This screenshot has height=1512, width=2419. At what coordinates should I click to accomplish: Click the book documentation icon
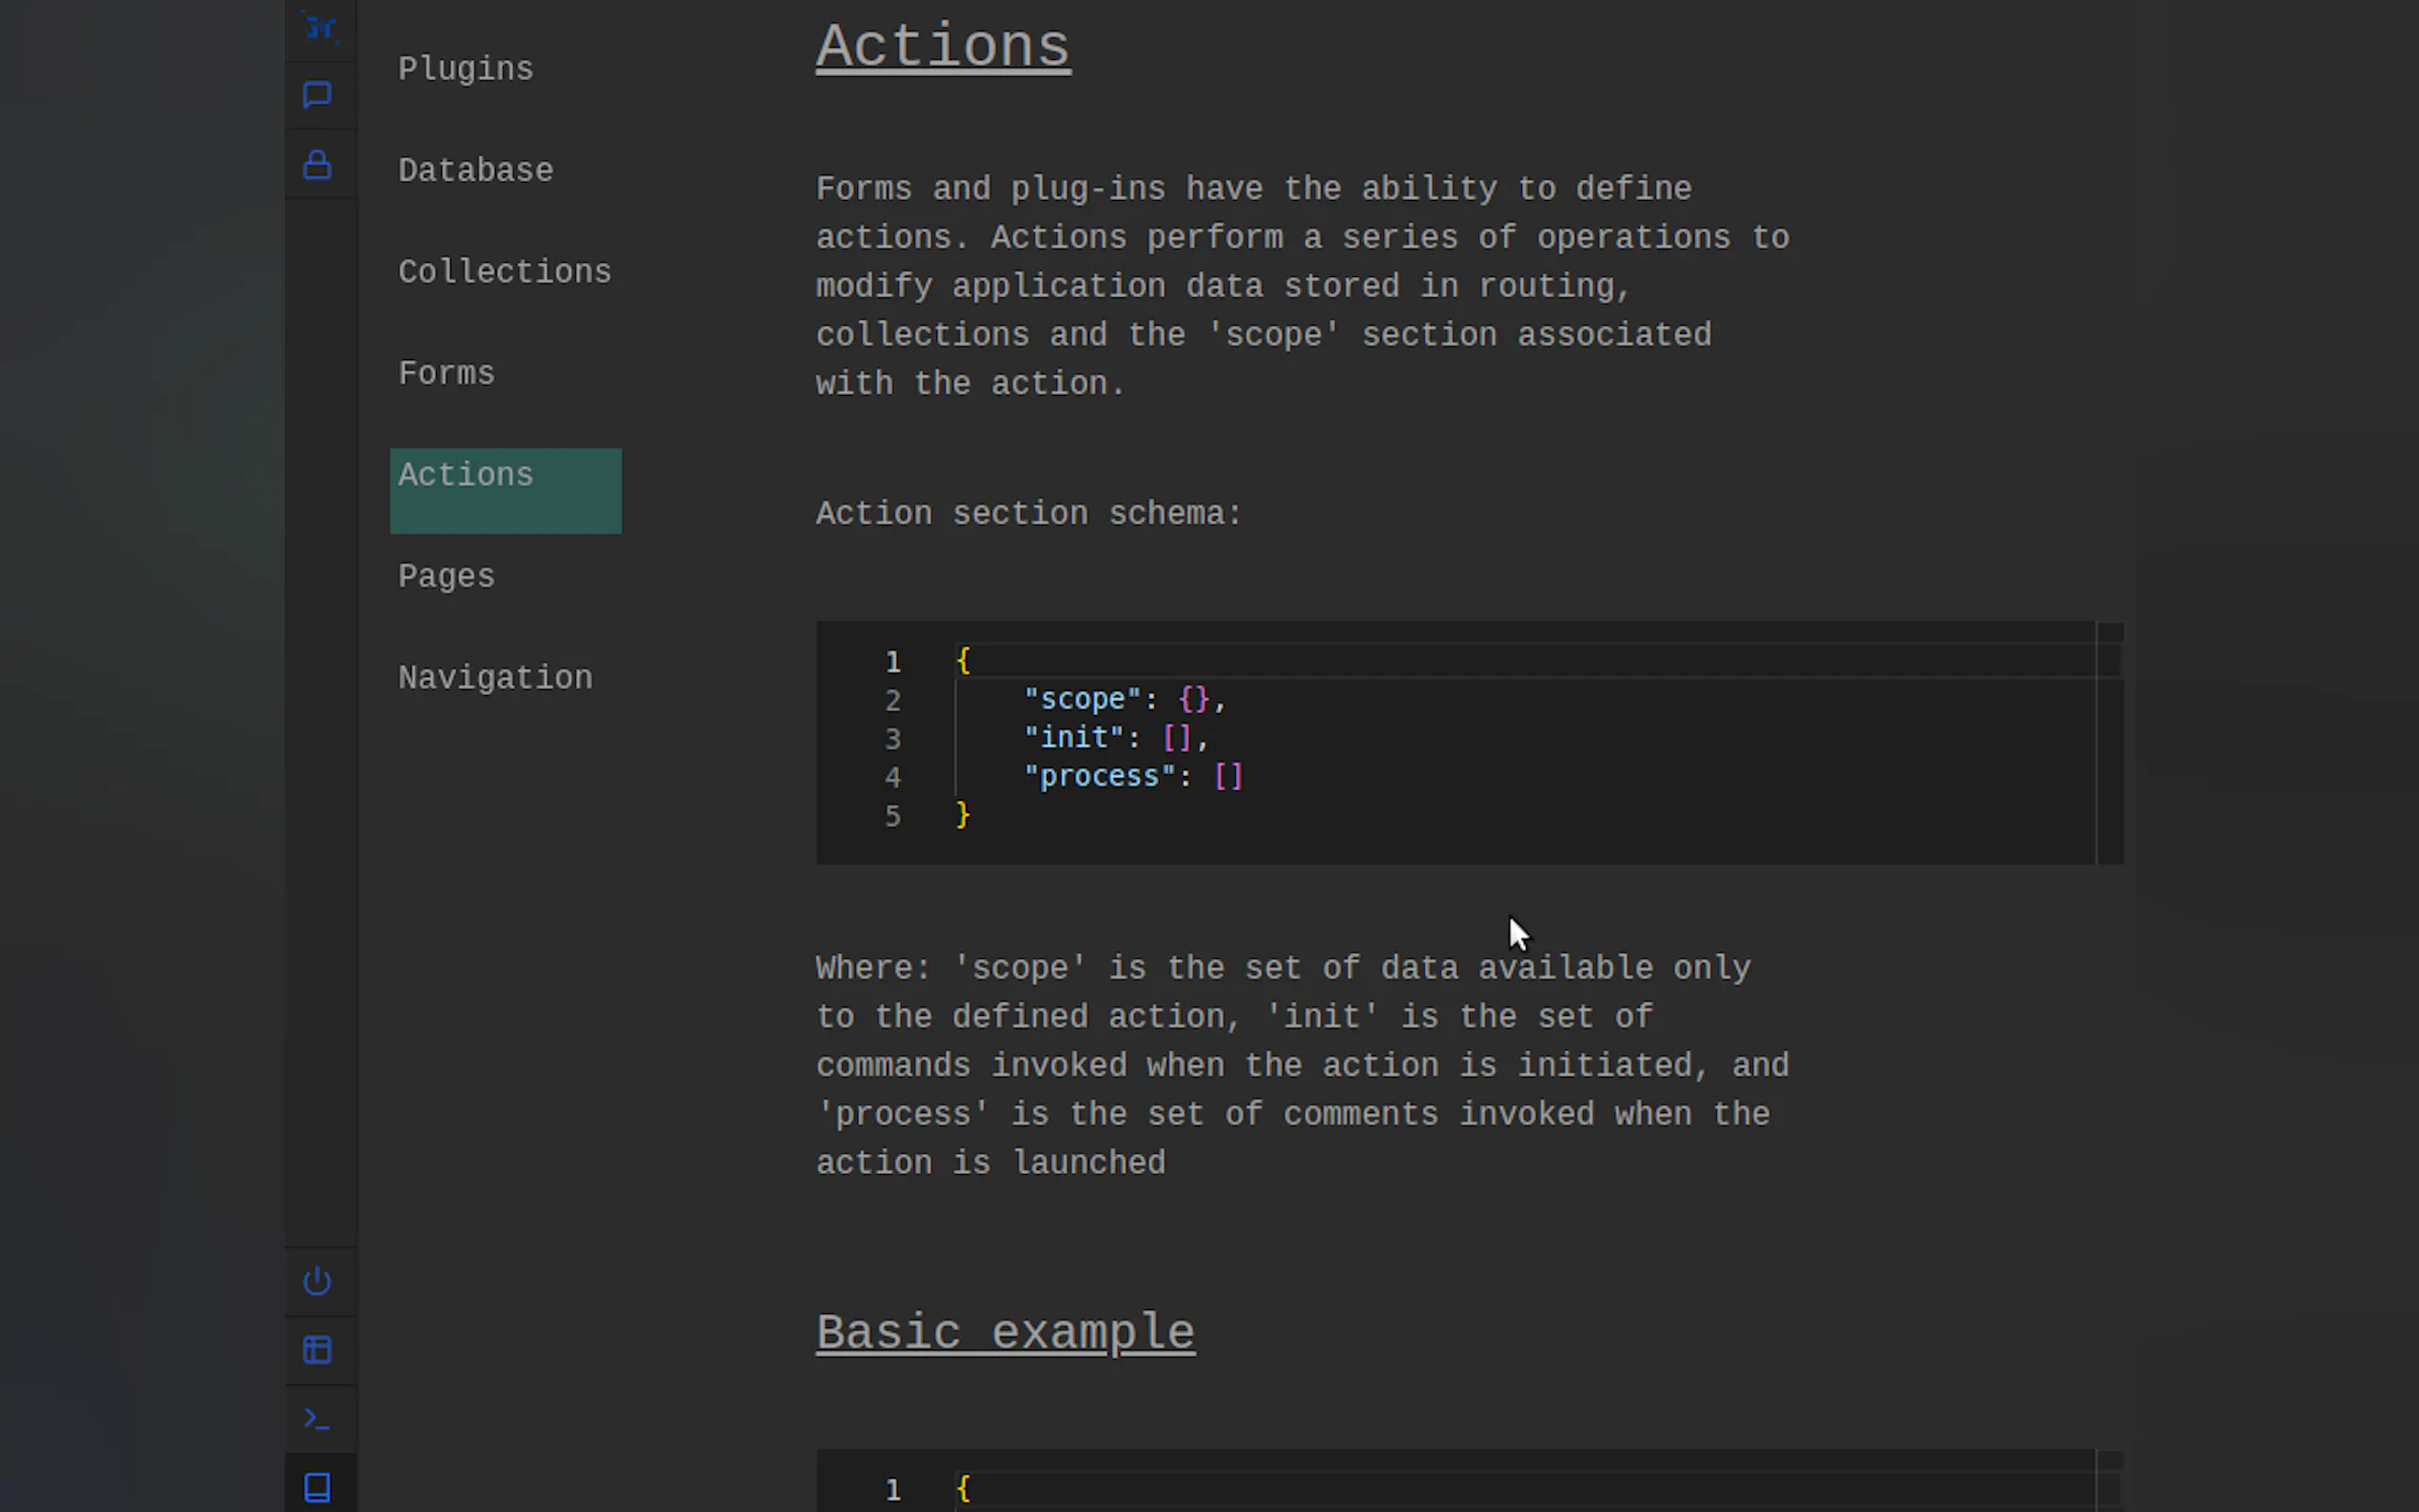[317, 1487]
